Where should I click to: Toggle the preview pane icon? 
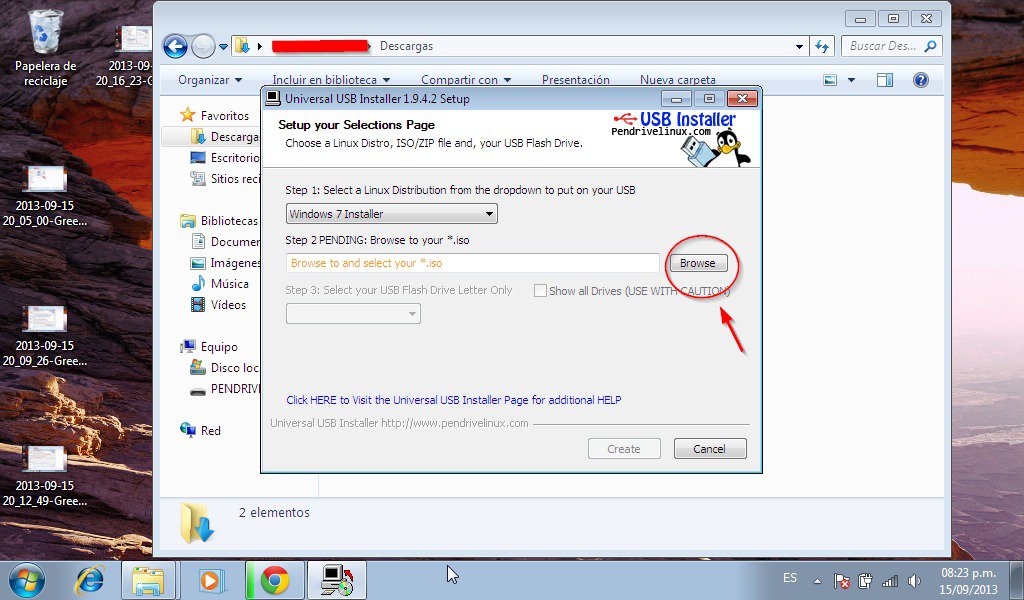(884, 80)
